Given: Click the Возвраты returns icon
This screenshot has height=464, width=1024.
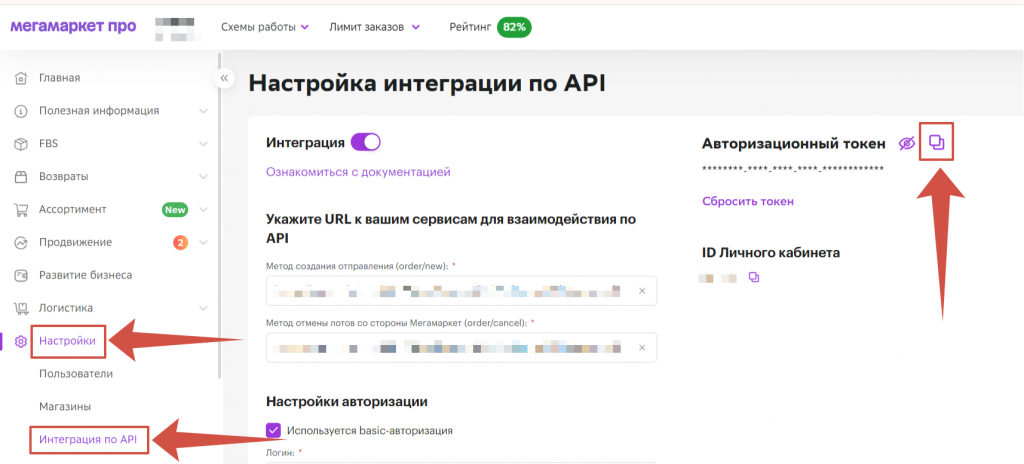Looking at the screenshot, I should [x=21, y=177].
